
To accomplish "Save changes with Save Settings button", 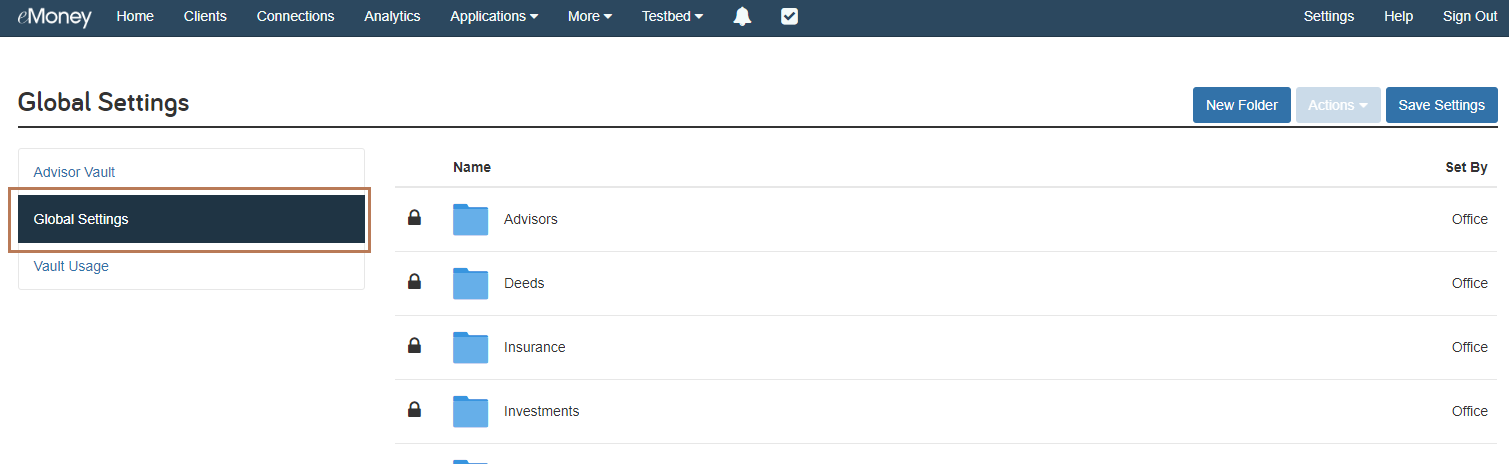I will [x=1441, y=105].
